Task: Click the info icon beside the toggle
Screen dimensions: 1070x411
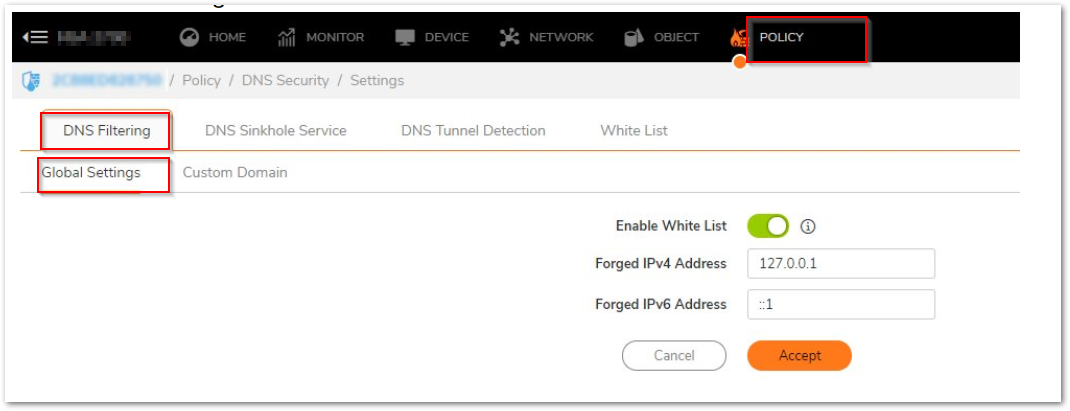Action: pos(808,226)
